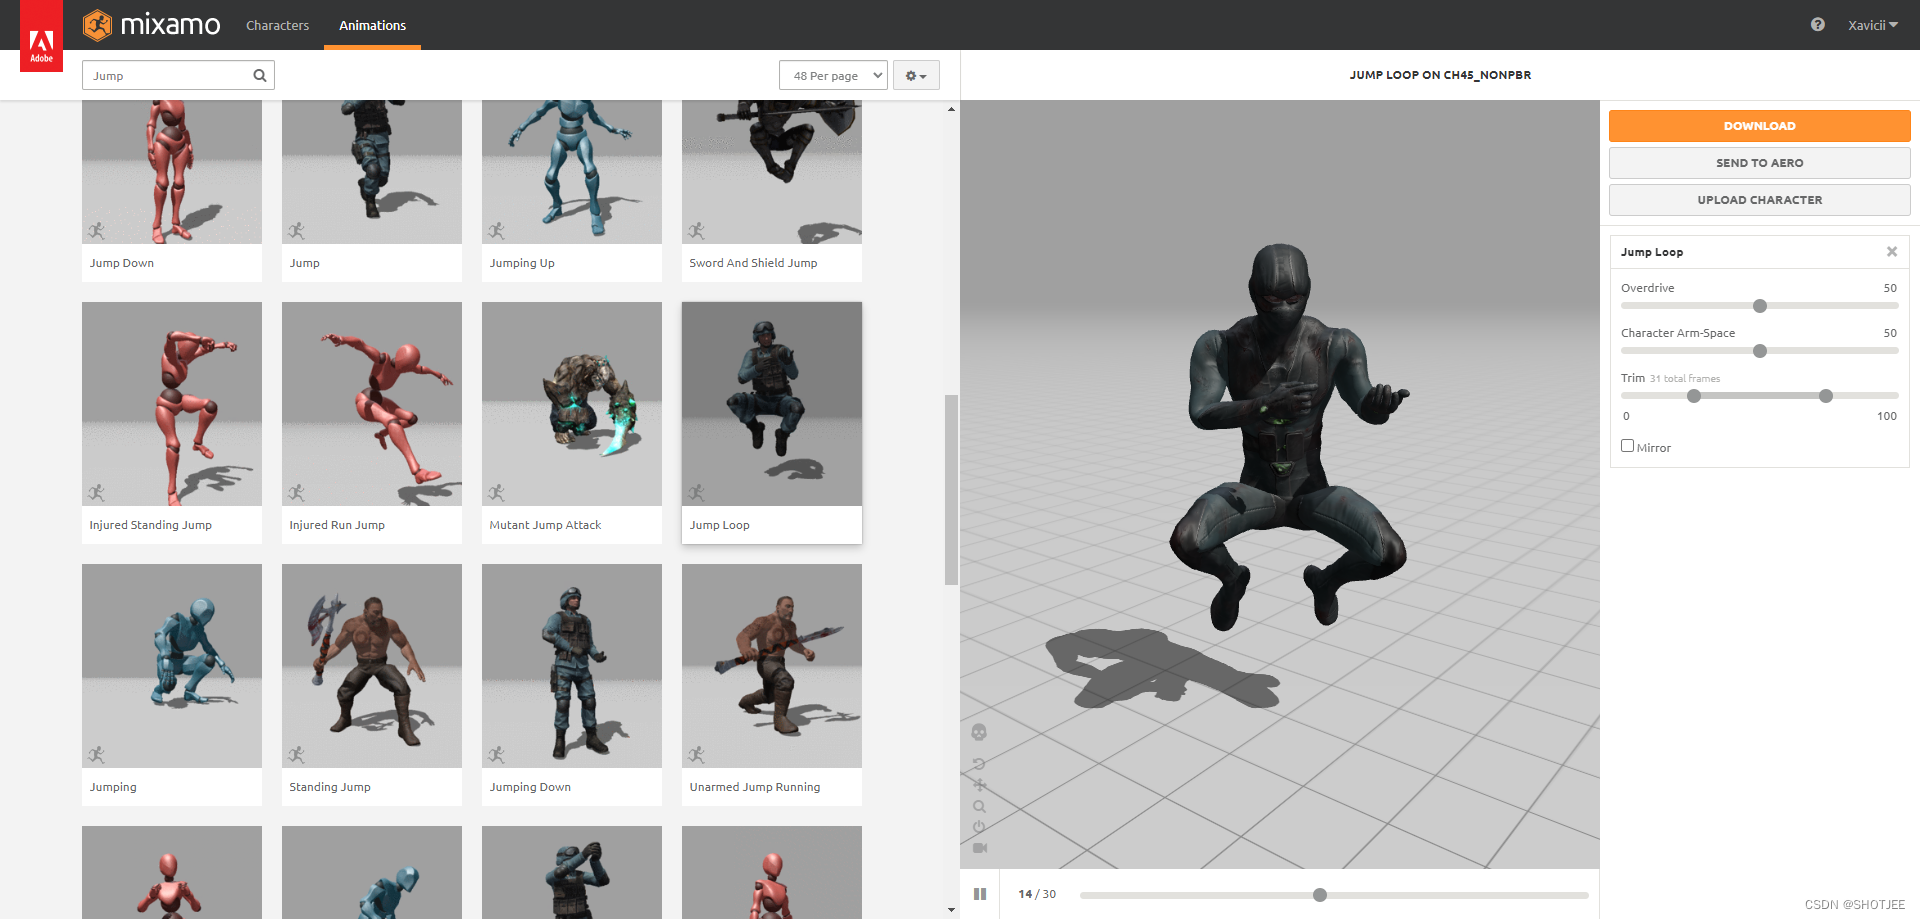Adjust the Character Arm-Space slider handle

(1760, 351)
